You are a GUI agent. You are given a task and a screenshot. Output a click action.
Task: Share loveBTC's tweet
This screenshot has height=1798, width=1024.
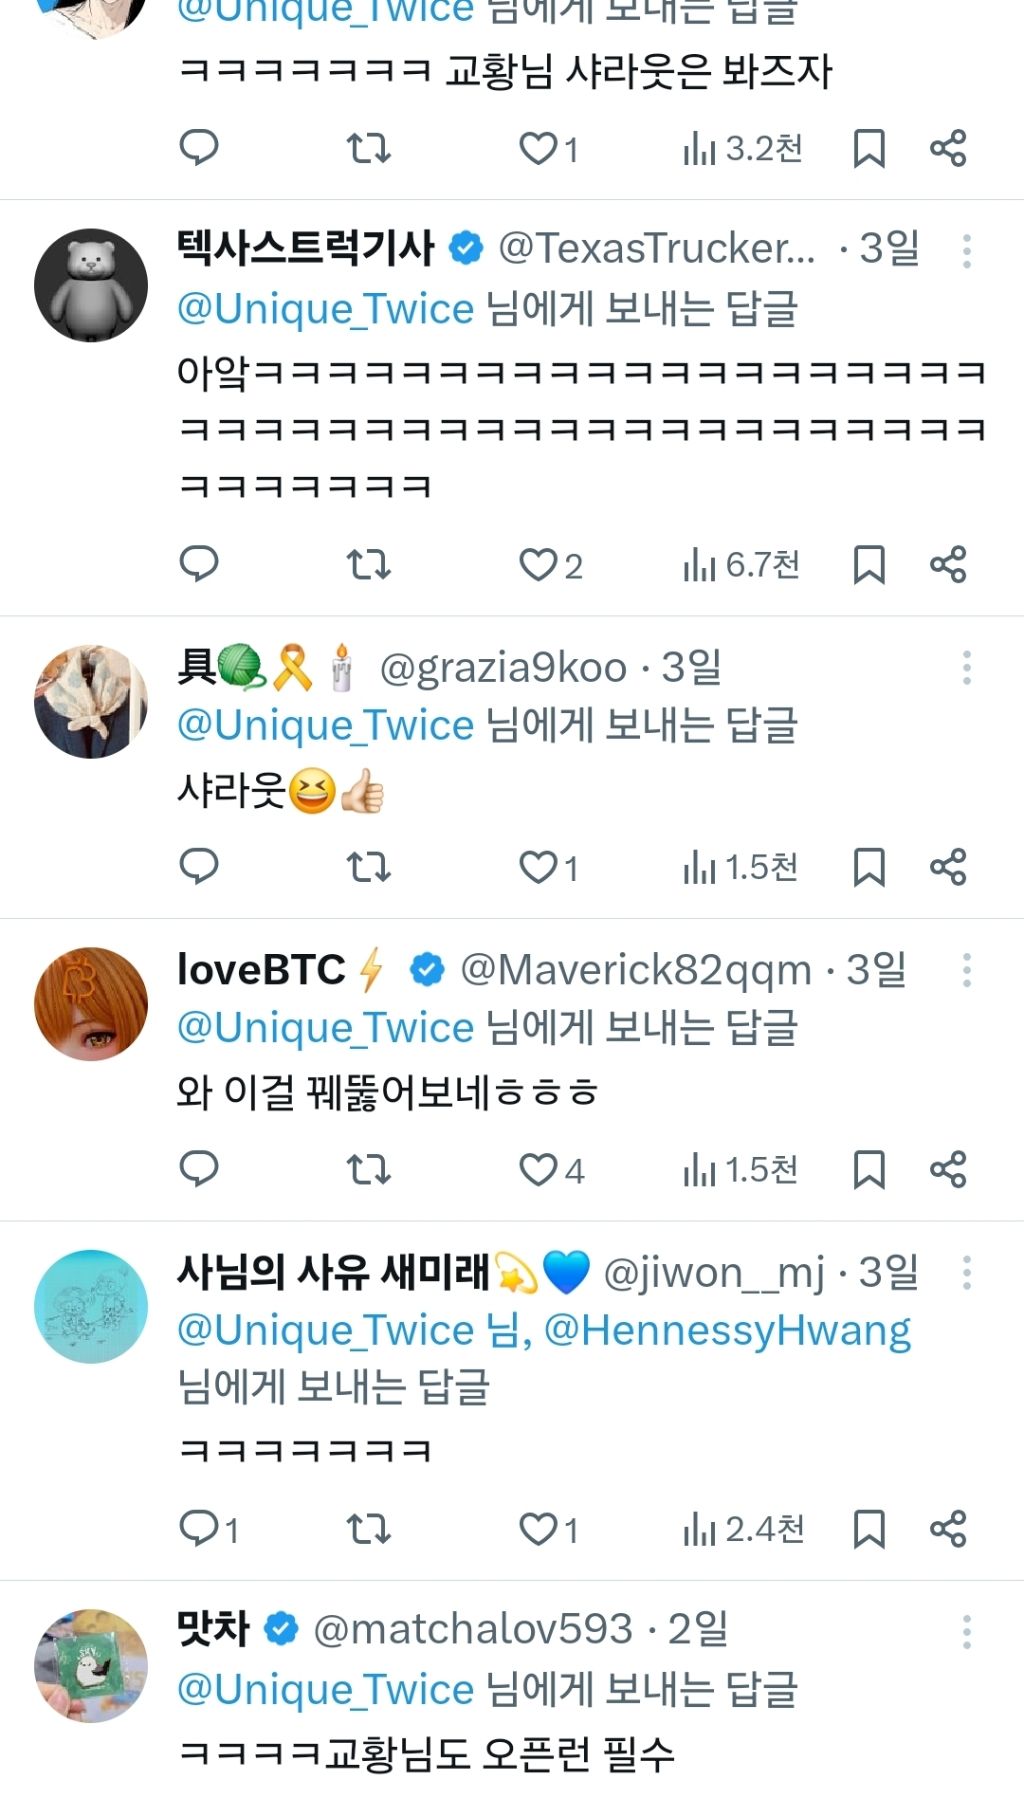[x=947, y=1169]
